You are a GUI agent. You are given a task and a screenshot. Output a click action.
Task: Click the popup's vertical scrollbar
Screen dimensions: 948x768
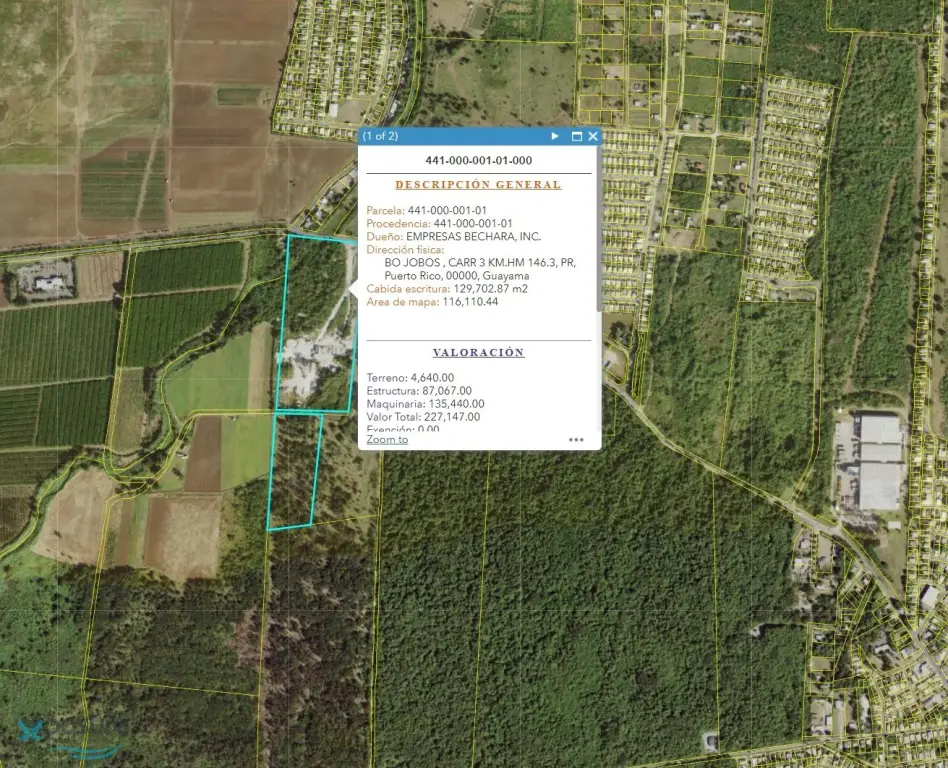[x=598, y=230]
